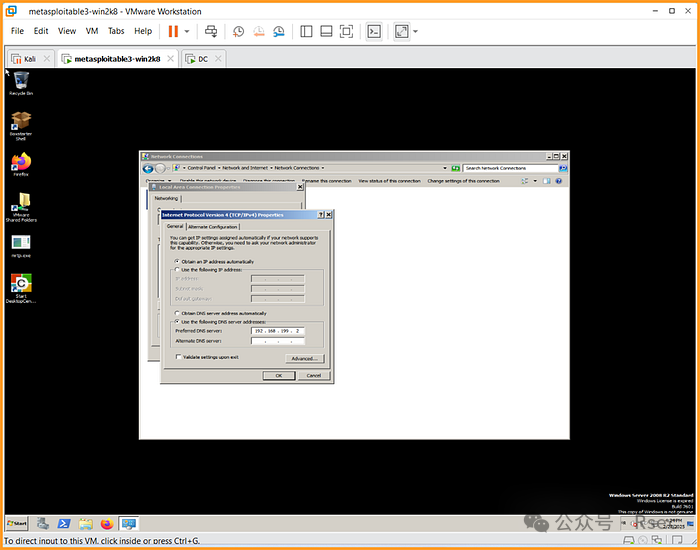700x550 pixels.
Task: Take a snapshot of this VM
Action: tap(238, 31)
